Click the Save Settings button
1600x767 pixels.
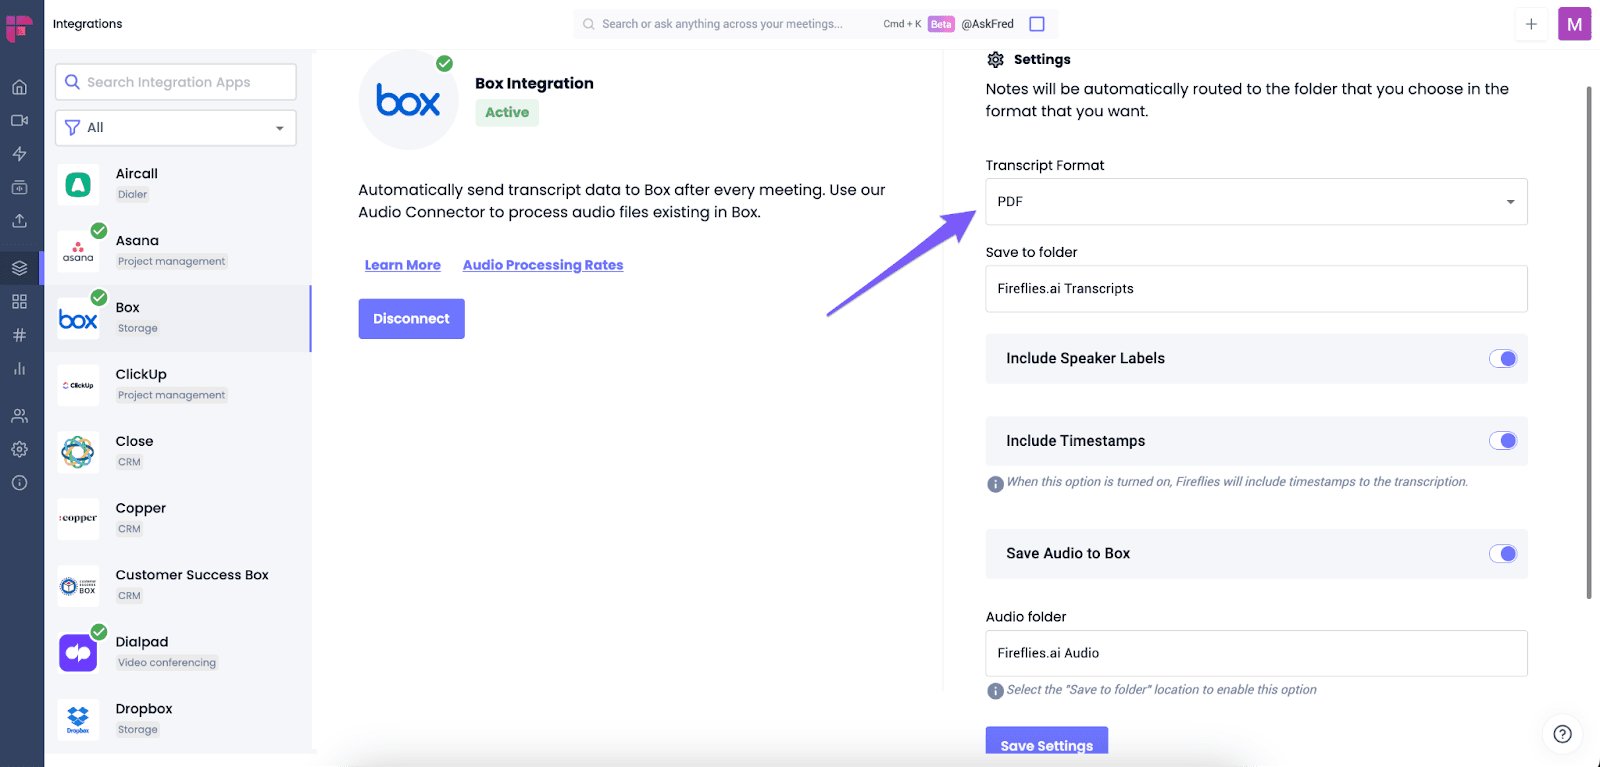pyautogui.click(x=1046, y=741)
